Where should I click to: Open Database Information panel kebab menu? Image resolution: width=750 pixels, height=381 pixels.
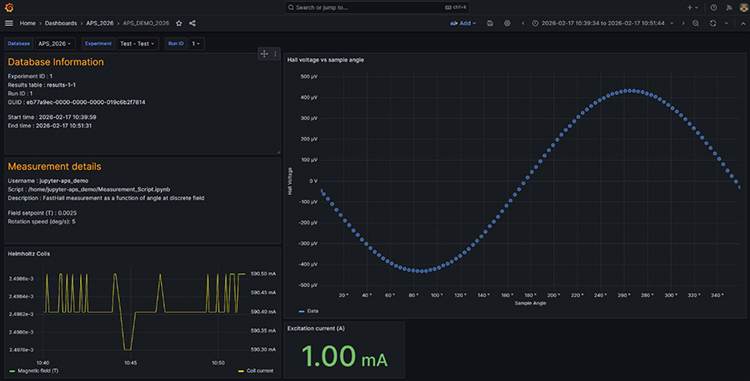[275, 54]
